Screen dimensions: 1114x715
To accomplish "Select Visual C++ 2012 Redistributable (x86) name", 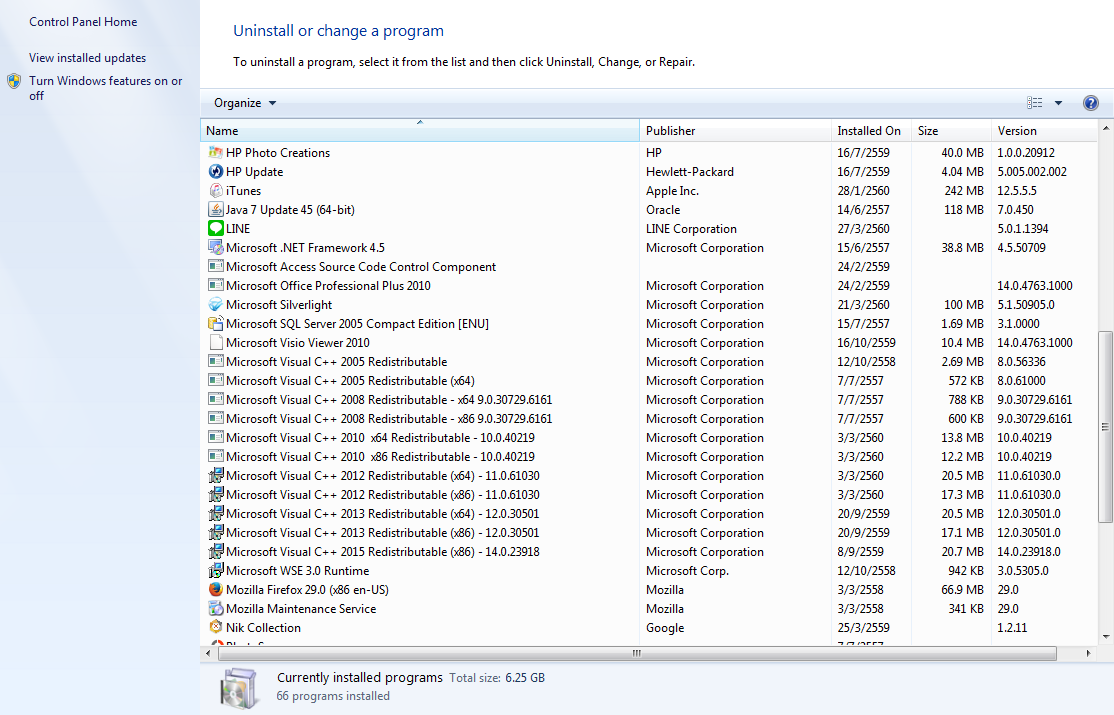I will [383, 495].
